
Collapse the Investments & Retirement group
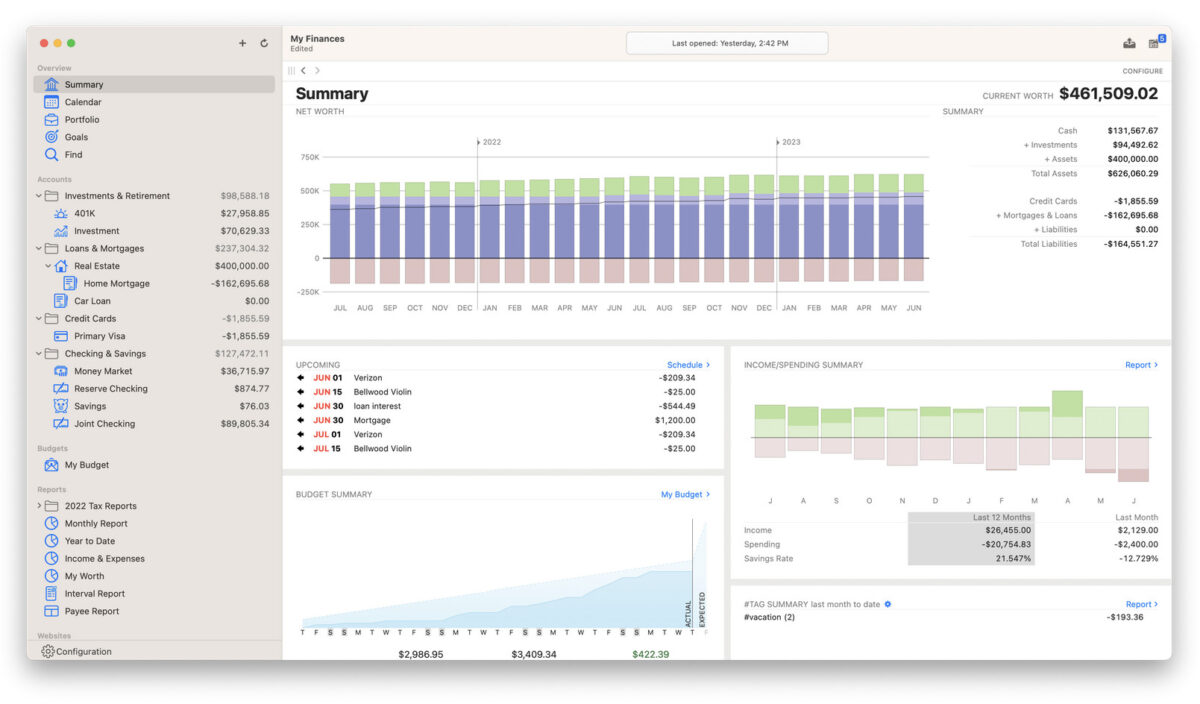[x=39, y=196]
